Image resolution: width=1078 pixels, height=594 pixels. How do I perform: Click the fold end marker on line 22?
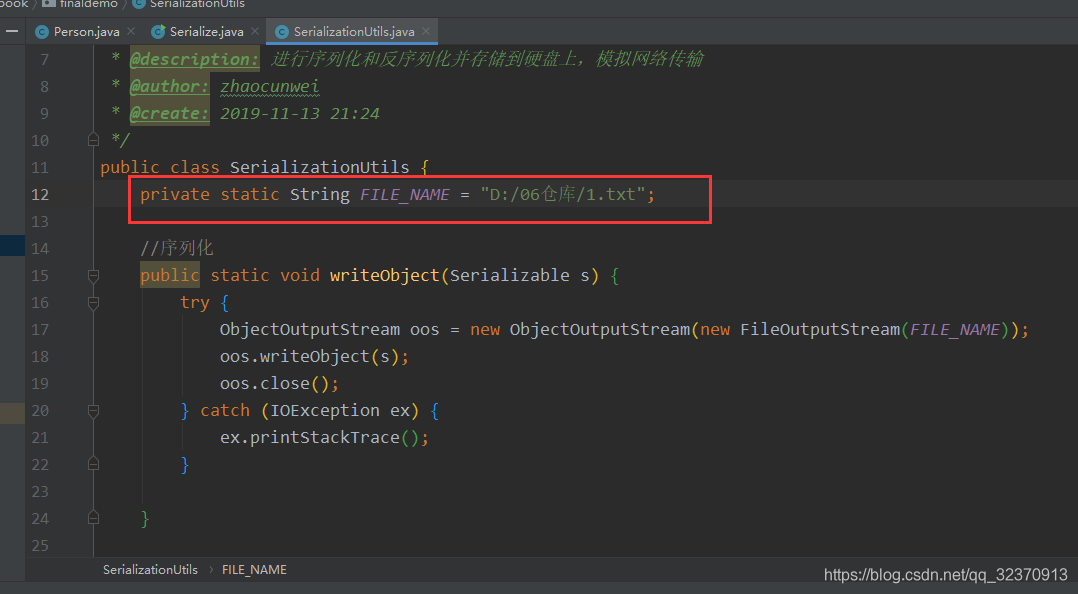pyautogui.click(x=94, y=465)
